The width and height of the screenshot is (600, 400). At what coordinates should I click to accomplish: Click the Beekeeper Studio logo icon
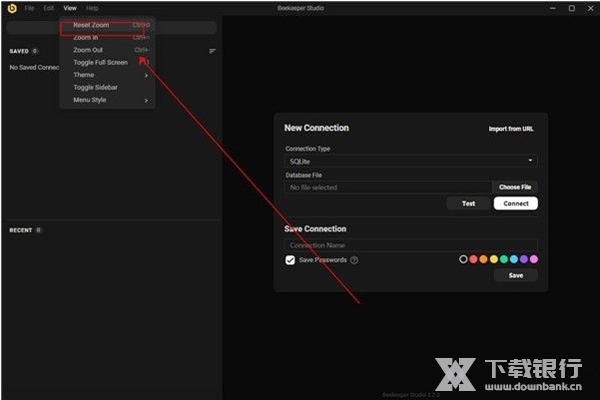(11, 8)
